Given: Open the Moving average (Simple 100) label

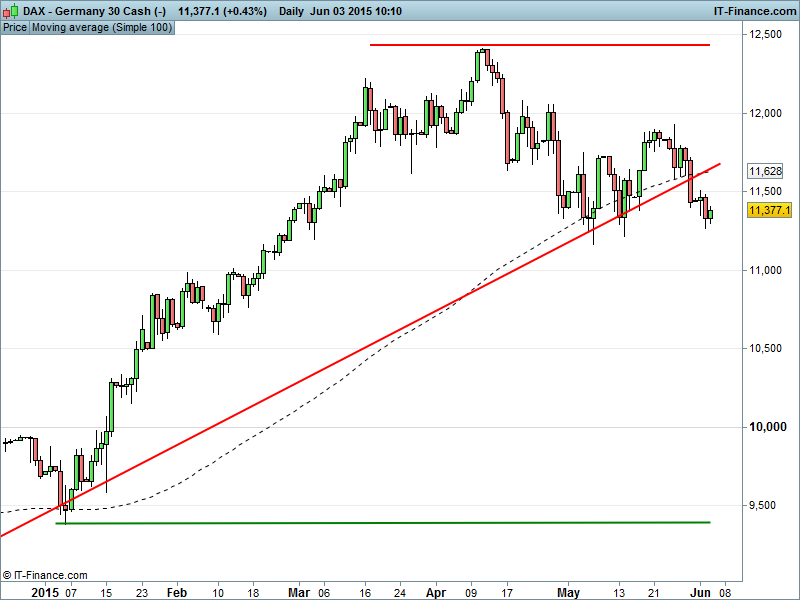Looking at the screenshot, I should [102, 28].
